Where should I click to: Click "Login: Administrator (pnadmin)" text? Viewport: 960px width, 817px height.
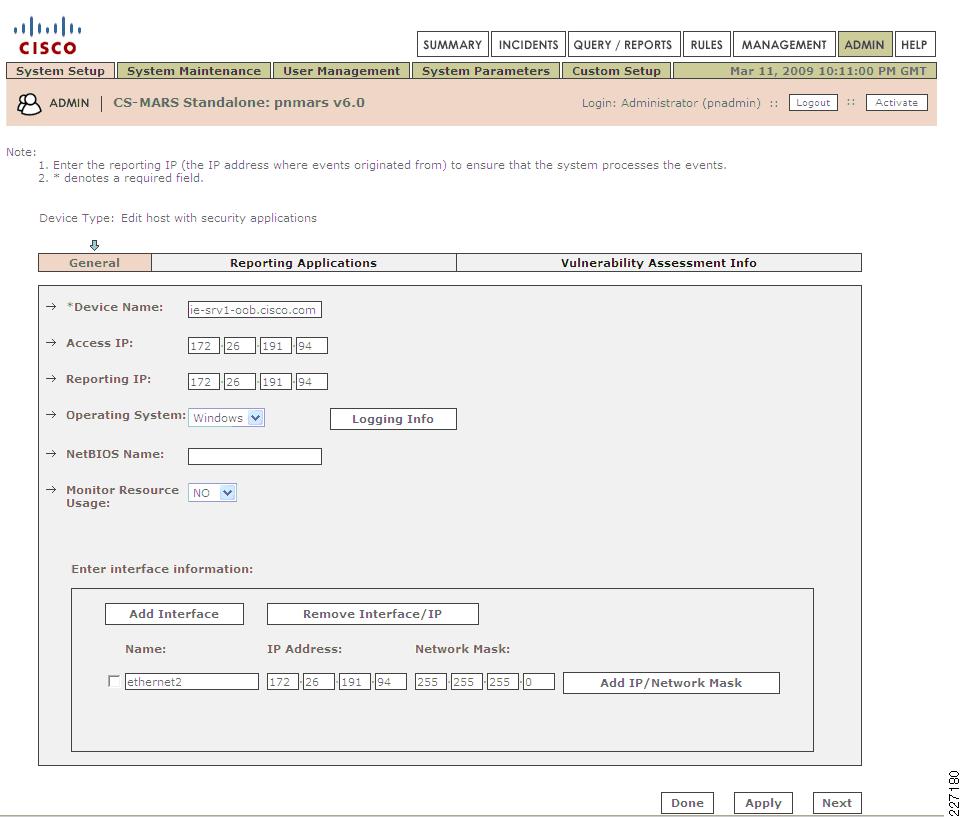tap(671, 103)
